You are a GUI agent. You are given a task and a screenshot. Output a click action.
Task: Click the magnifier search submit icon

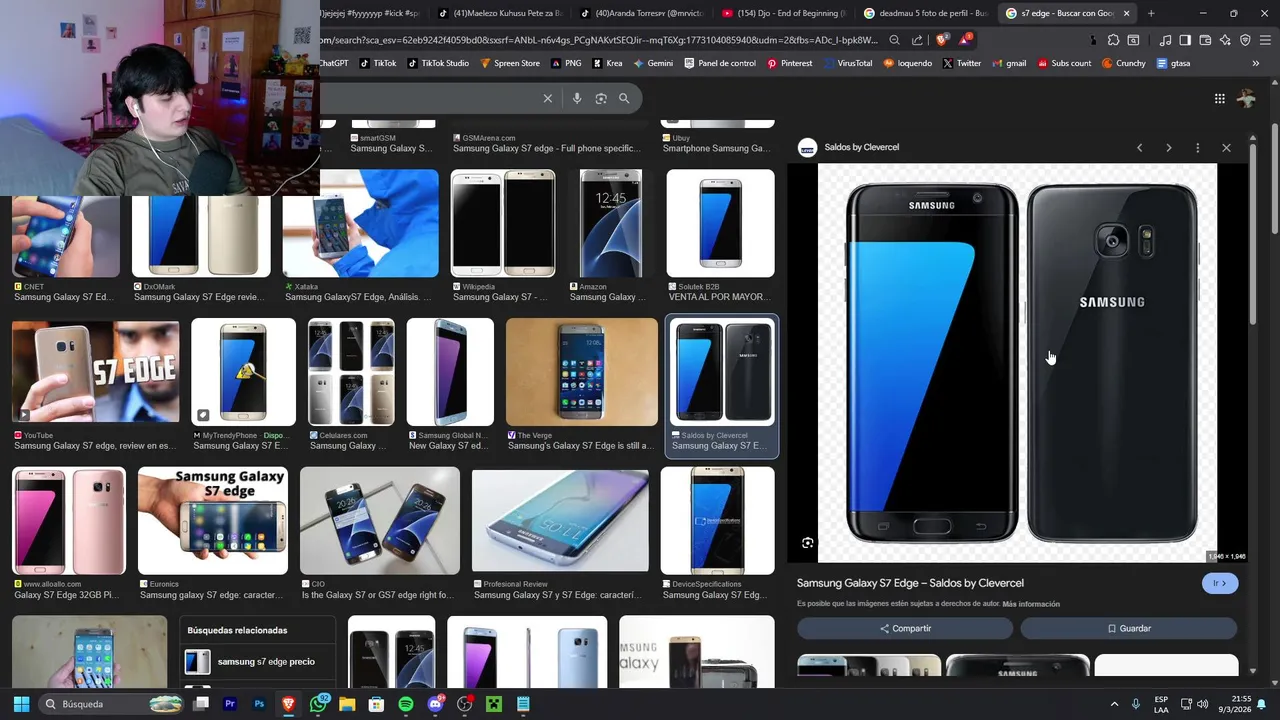[624, 98]
